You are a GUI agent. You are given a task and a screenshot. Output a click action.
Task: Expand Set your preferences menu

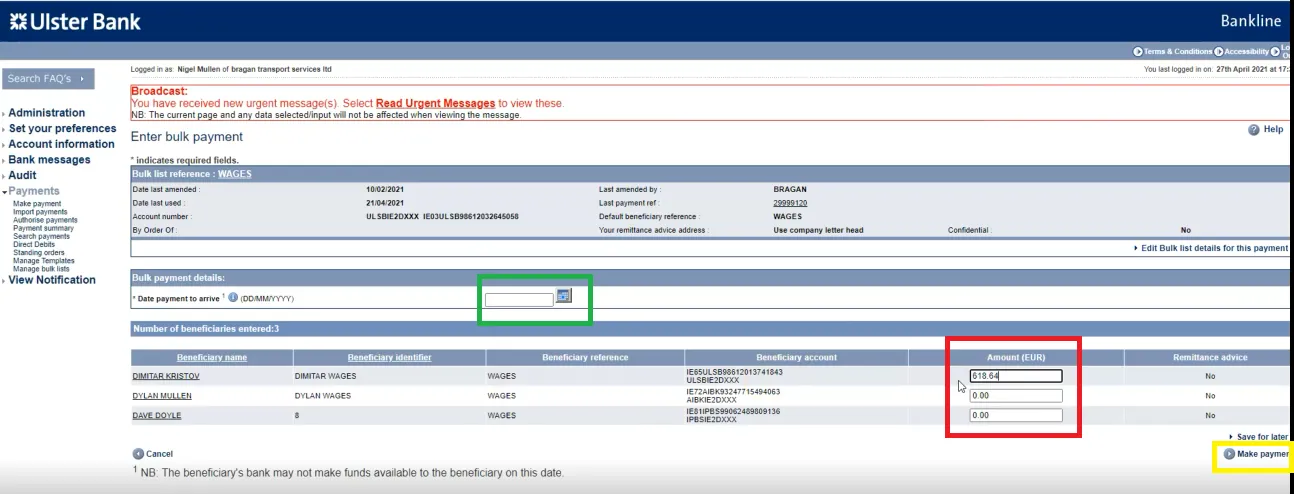[61, 129]
